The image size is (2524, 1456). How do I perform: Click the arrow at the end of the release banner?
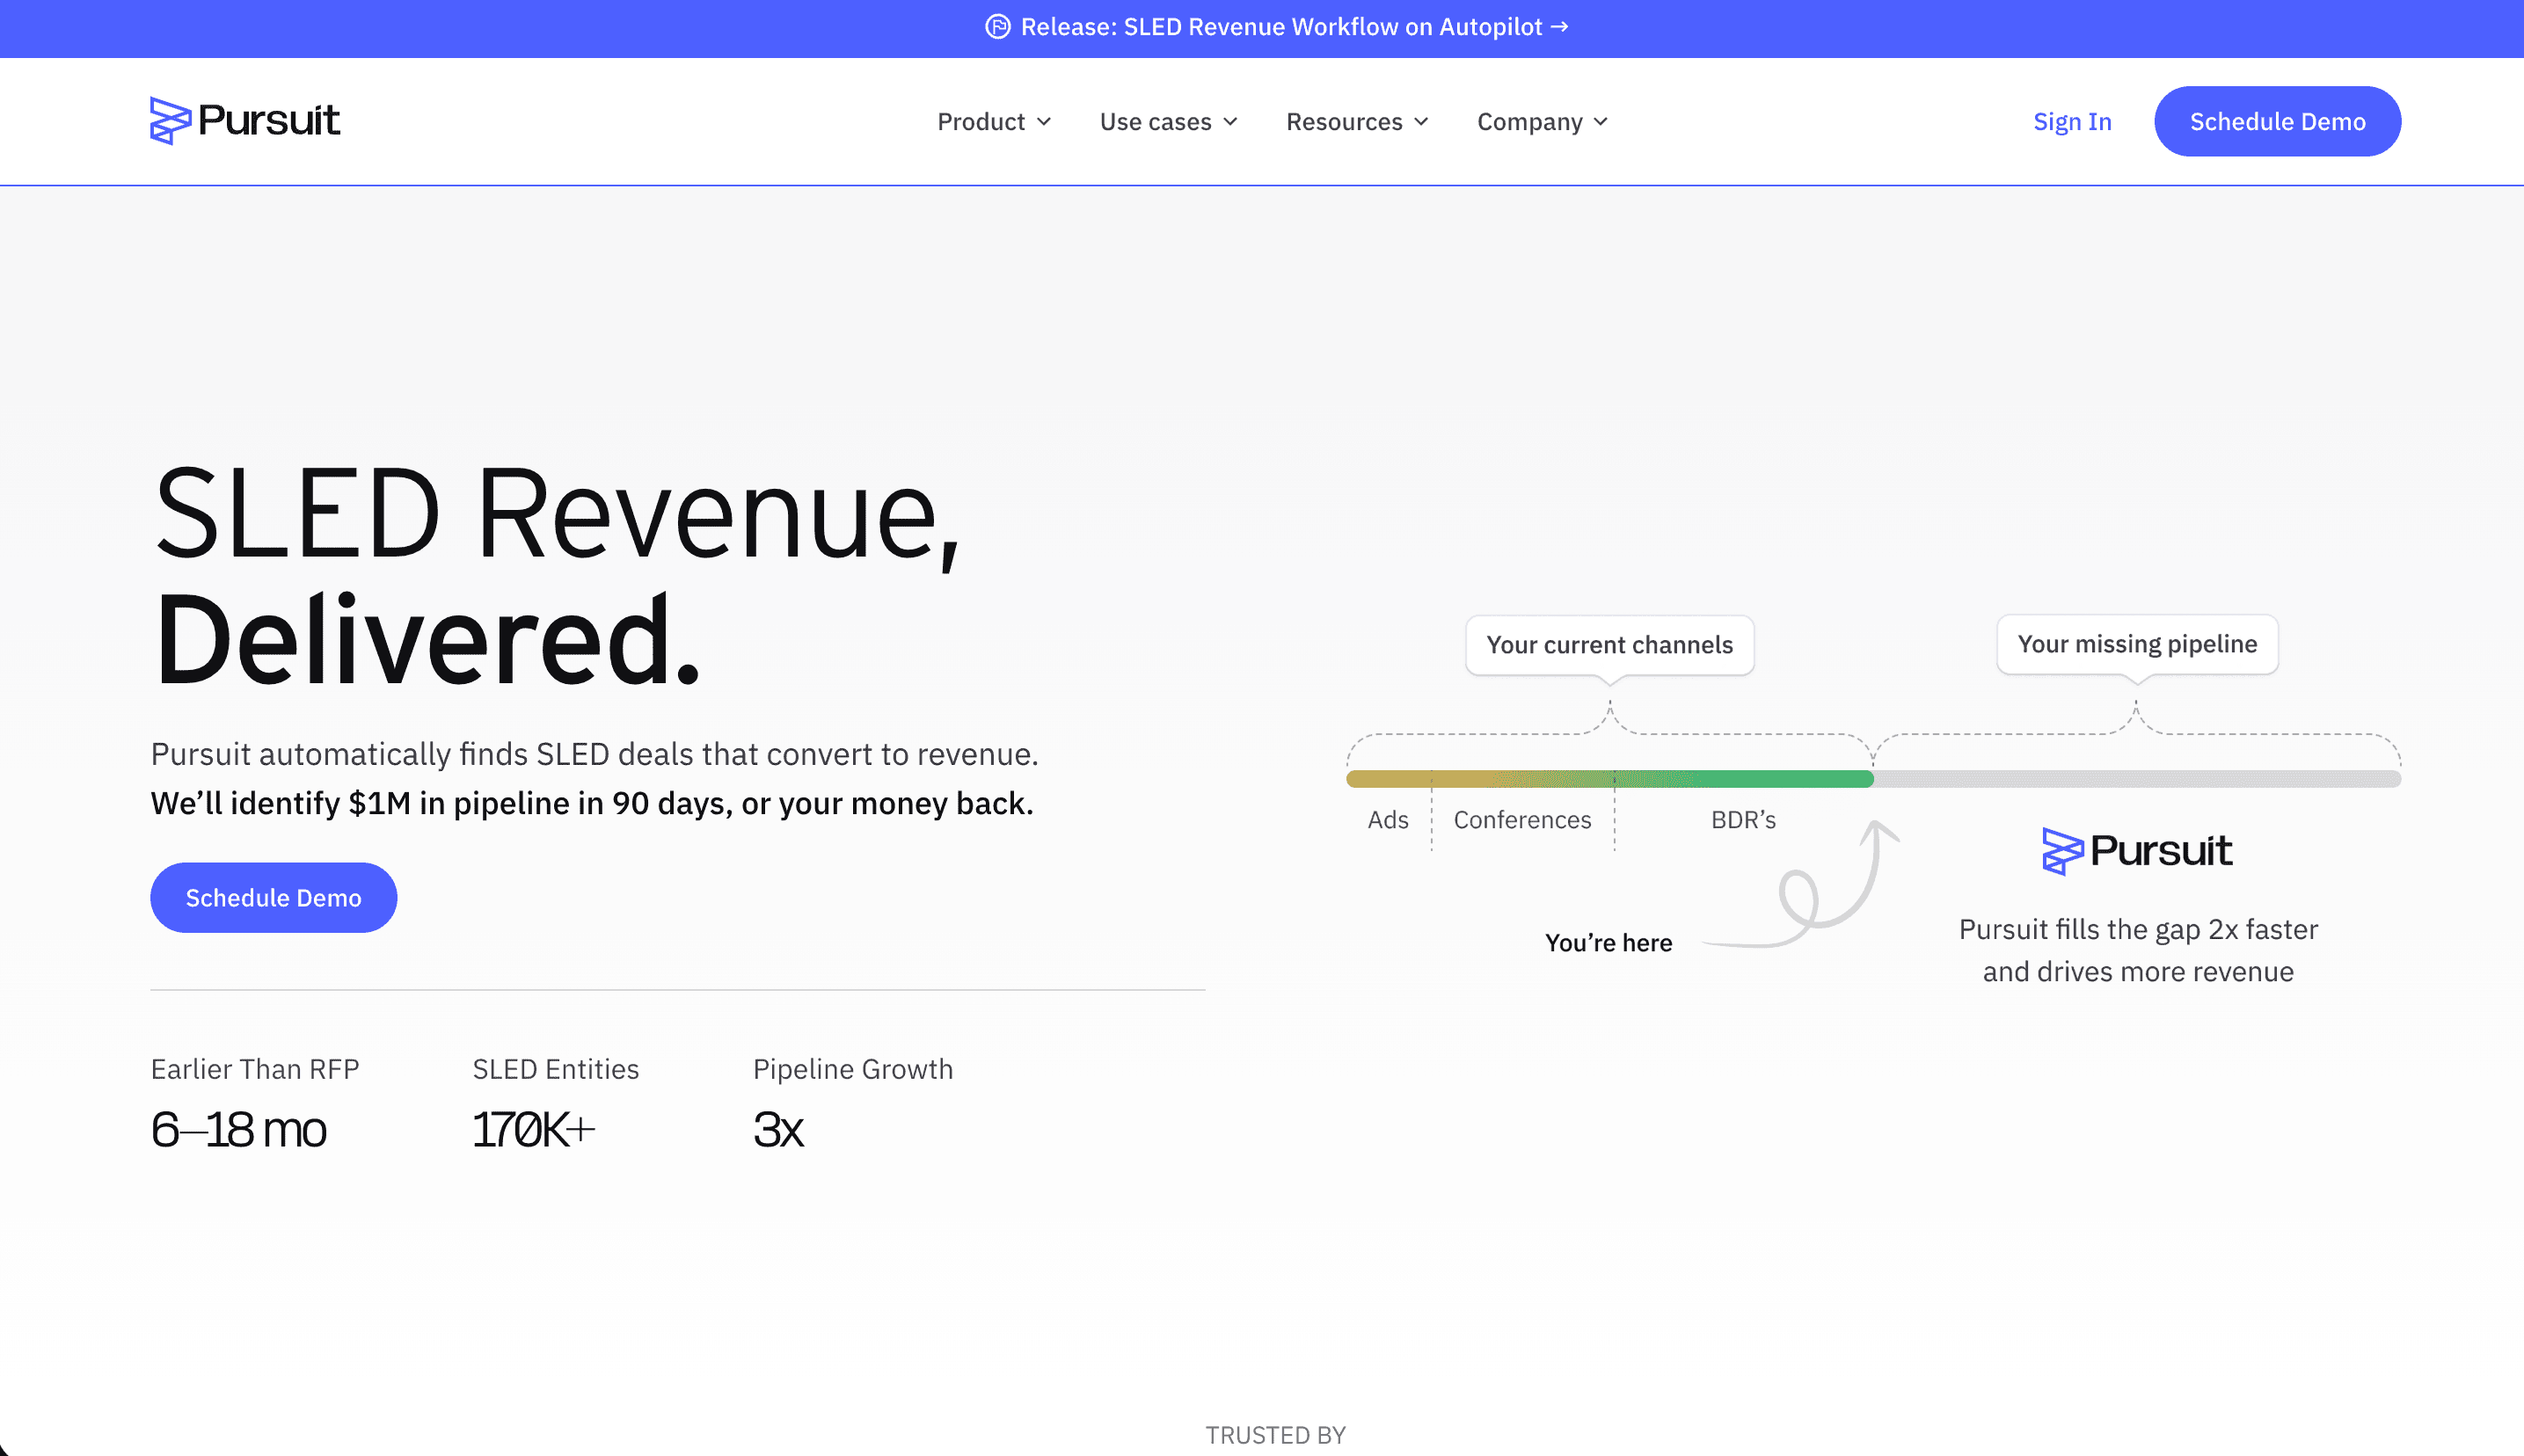(x=1559, y=27)
